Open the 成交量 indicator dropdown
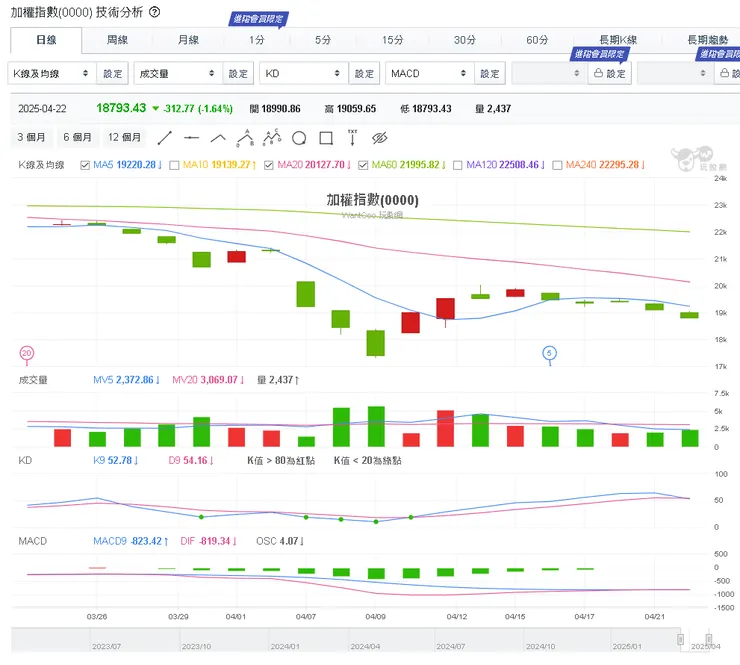740x665 pixels. tap(178, 74)
